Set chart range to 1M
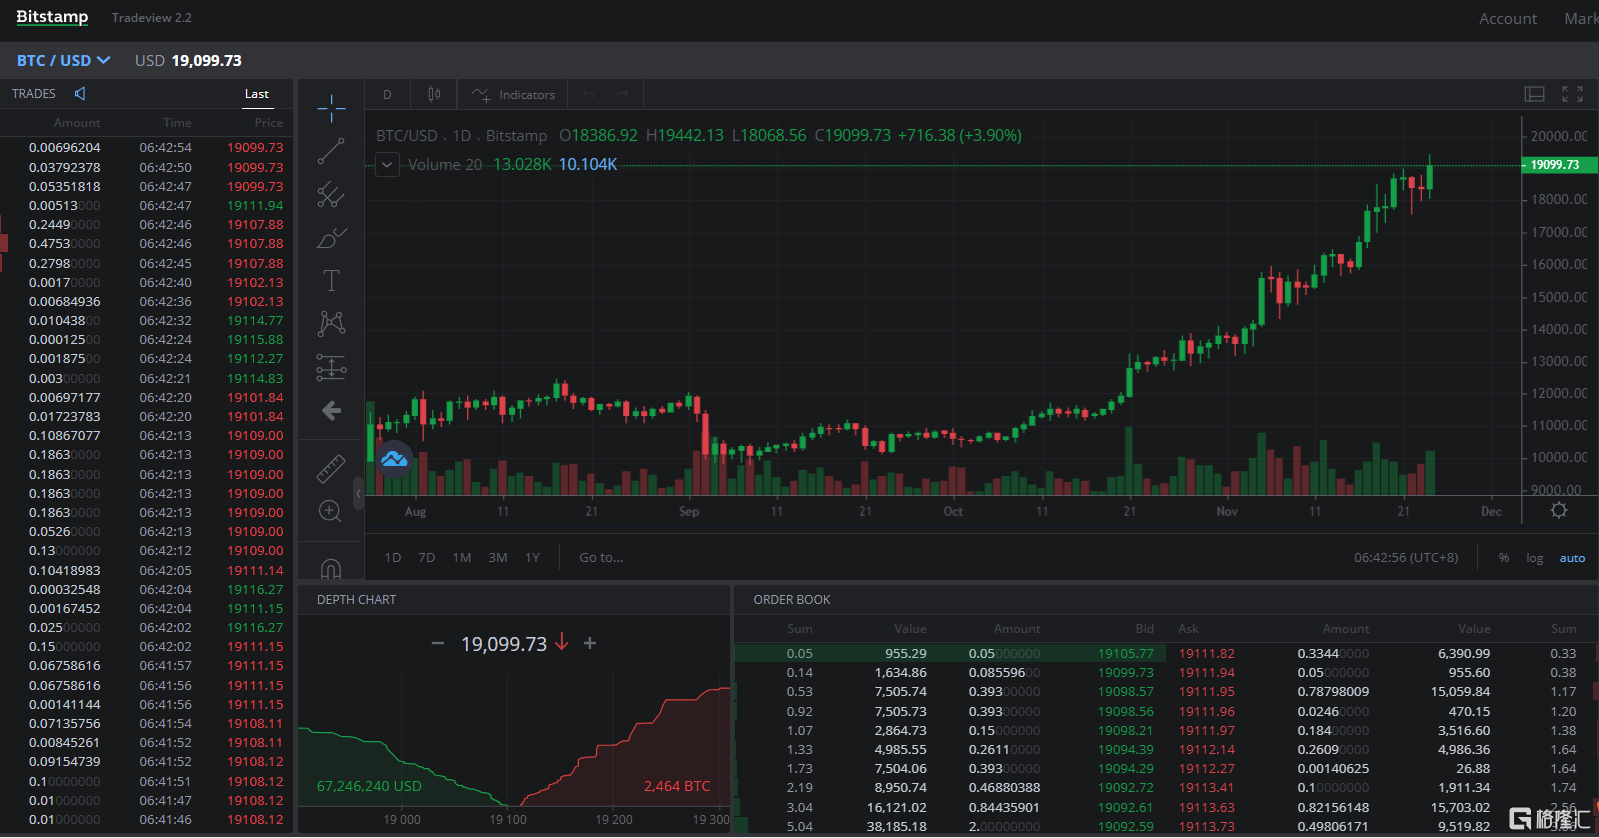This screenshot has width=1599, height=838. click(x=462, y=558)
